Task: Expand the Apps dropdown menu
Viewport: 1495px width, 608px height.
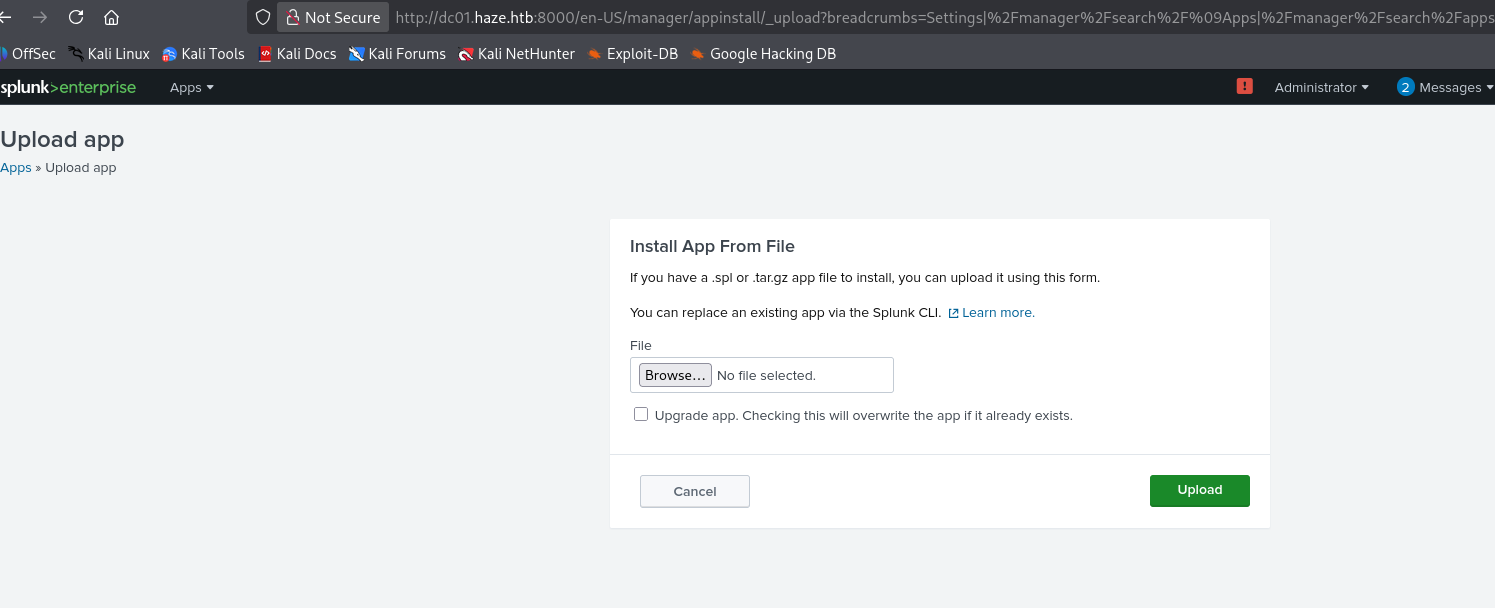Action: 192,87
